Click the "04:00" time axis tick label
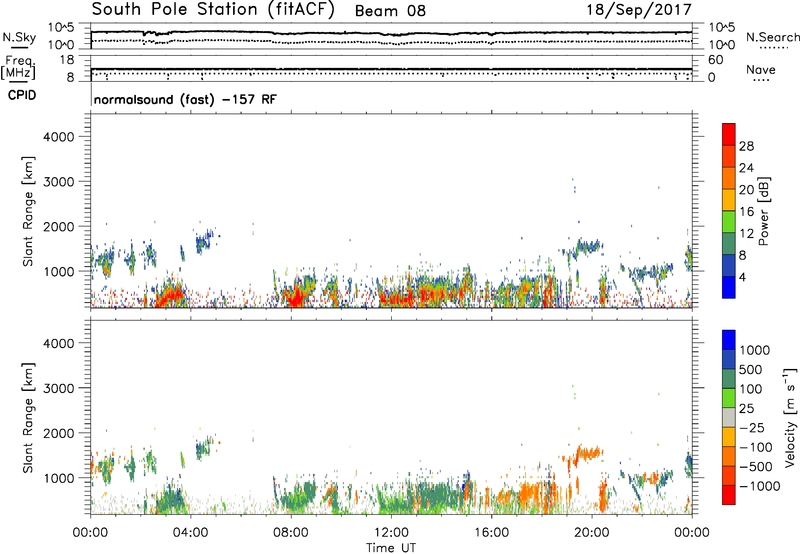 click(190, 533)
